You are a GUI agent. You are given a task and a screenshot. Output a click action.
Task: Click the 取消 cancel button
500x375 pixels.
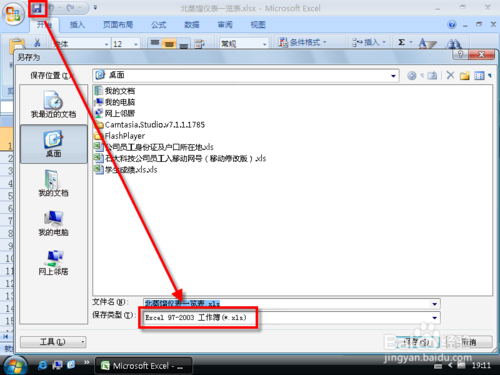click(468, 342)
